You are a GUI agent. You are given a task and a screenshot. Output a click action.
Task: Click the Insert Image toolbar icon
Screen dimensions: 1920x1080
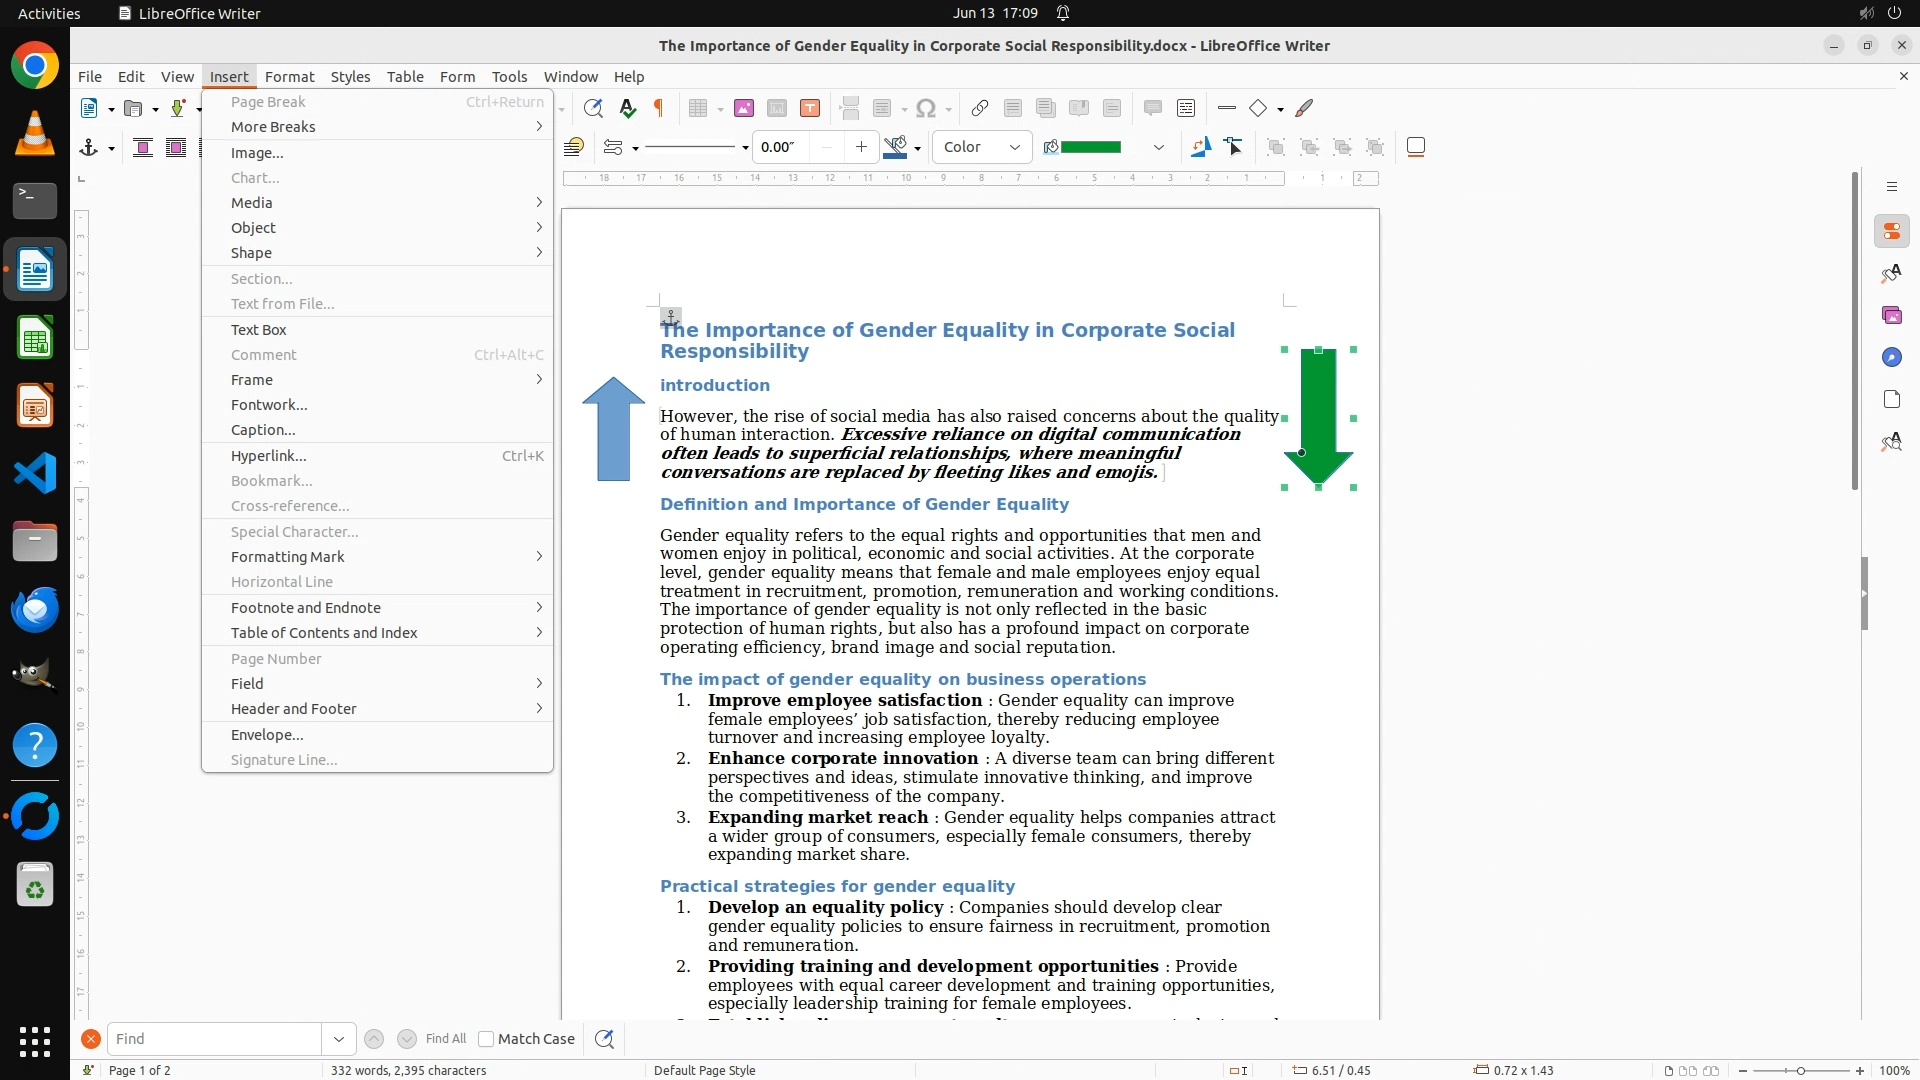[x=743, y=108]
